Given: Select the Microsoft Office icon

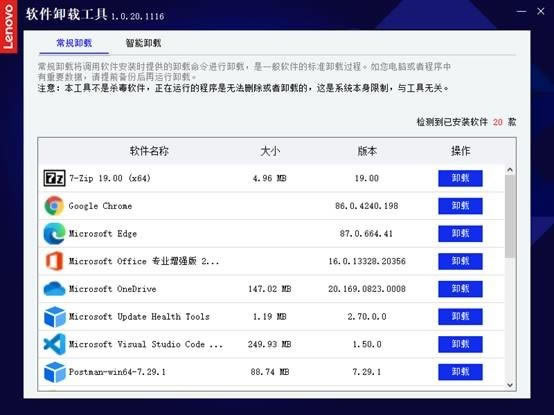Looking at the screenshot, I should pos(54,261).
